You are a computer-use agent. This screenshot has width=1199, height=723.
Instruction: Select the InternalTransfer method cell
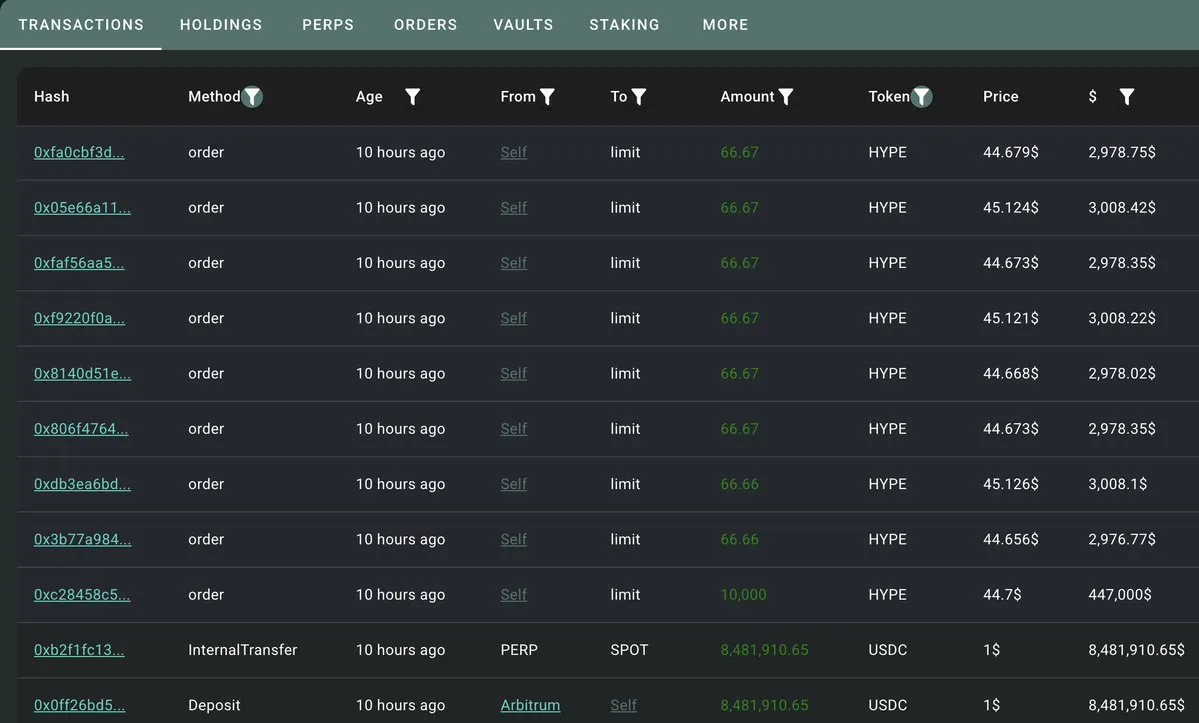point(242,650)
